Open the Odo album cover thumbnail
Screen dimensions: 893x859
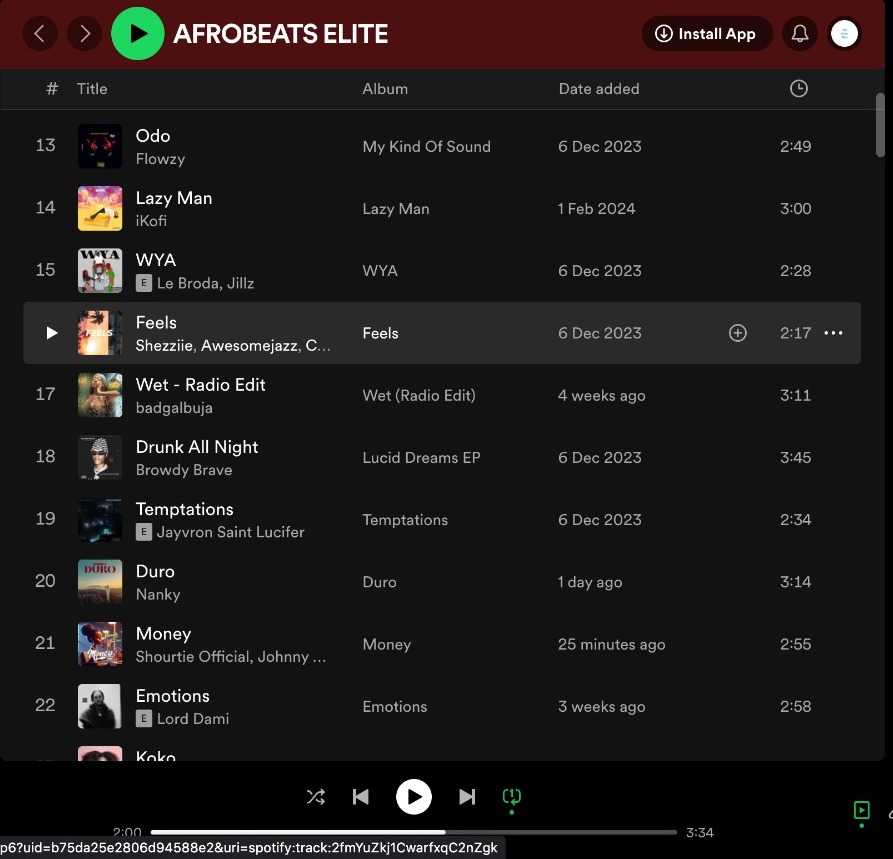point(100,146)
